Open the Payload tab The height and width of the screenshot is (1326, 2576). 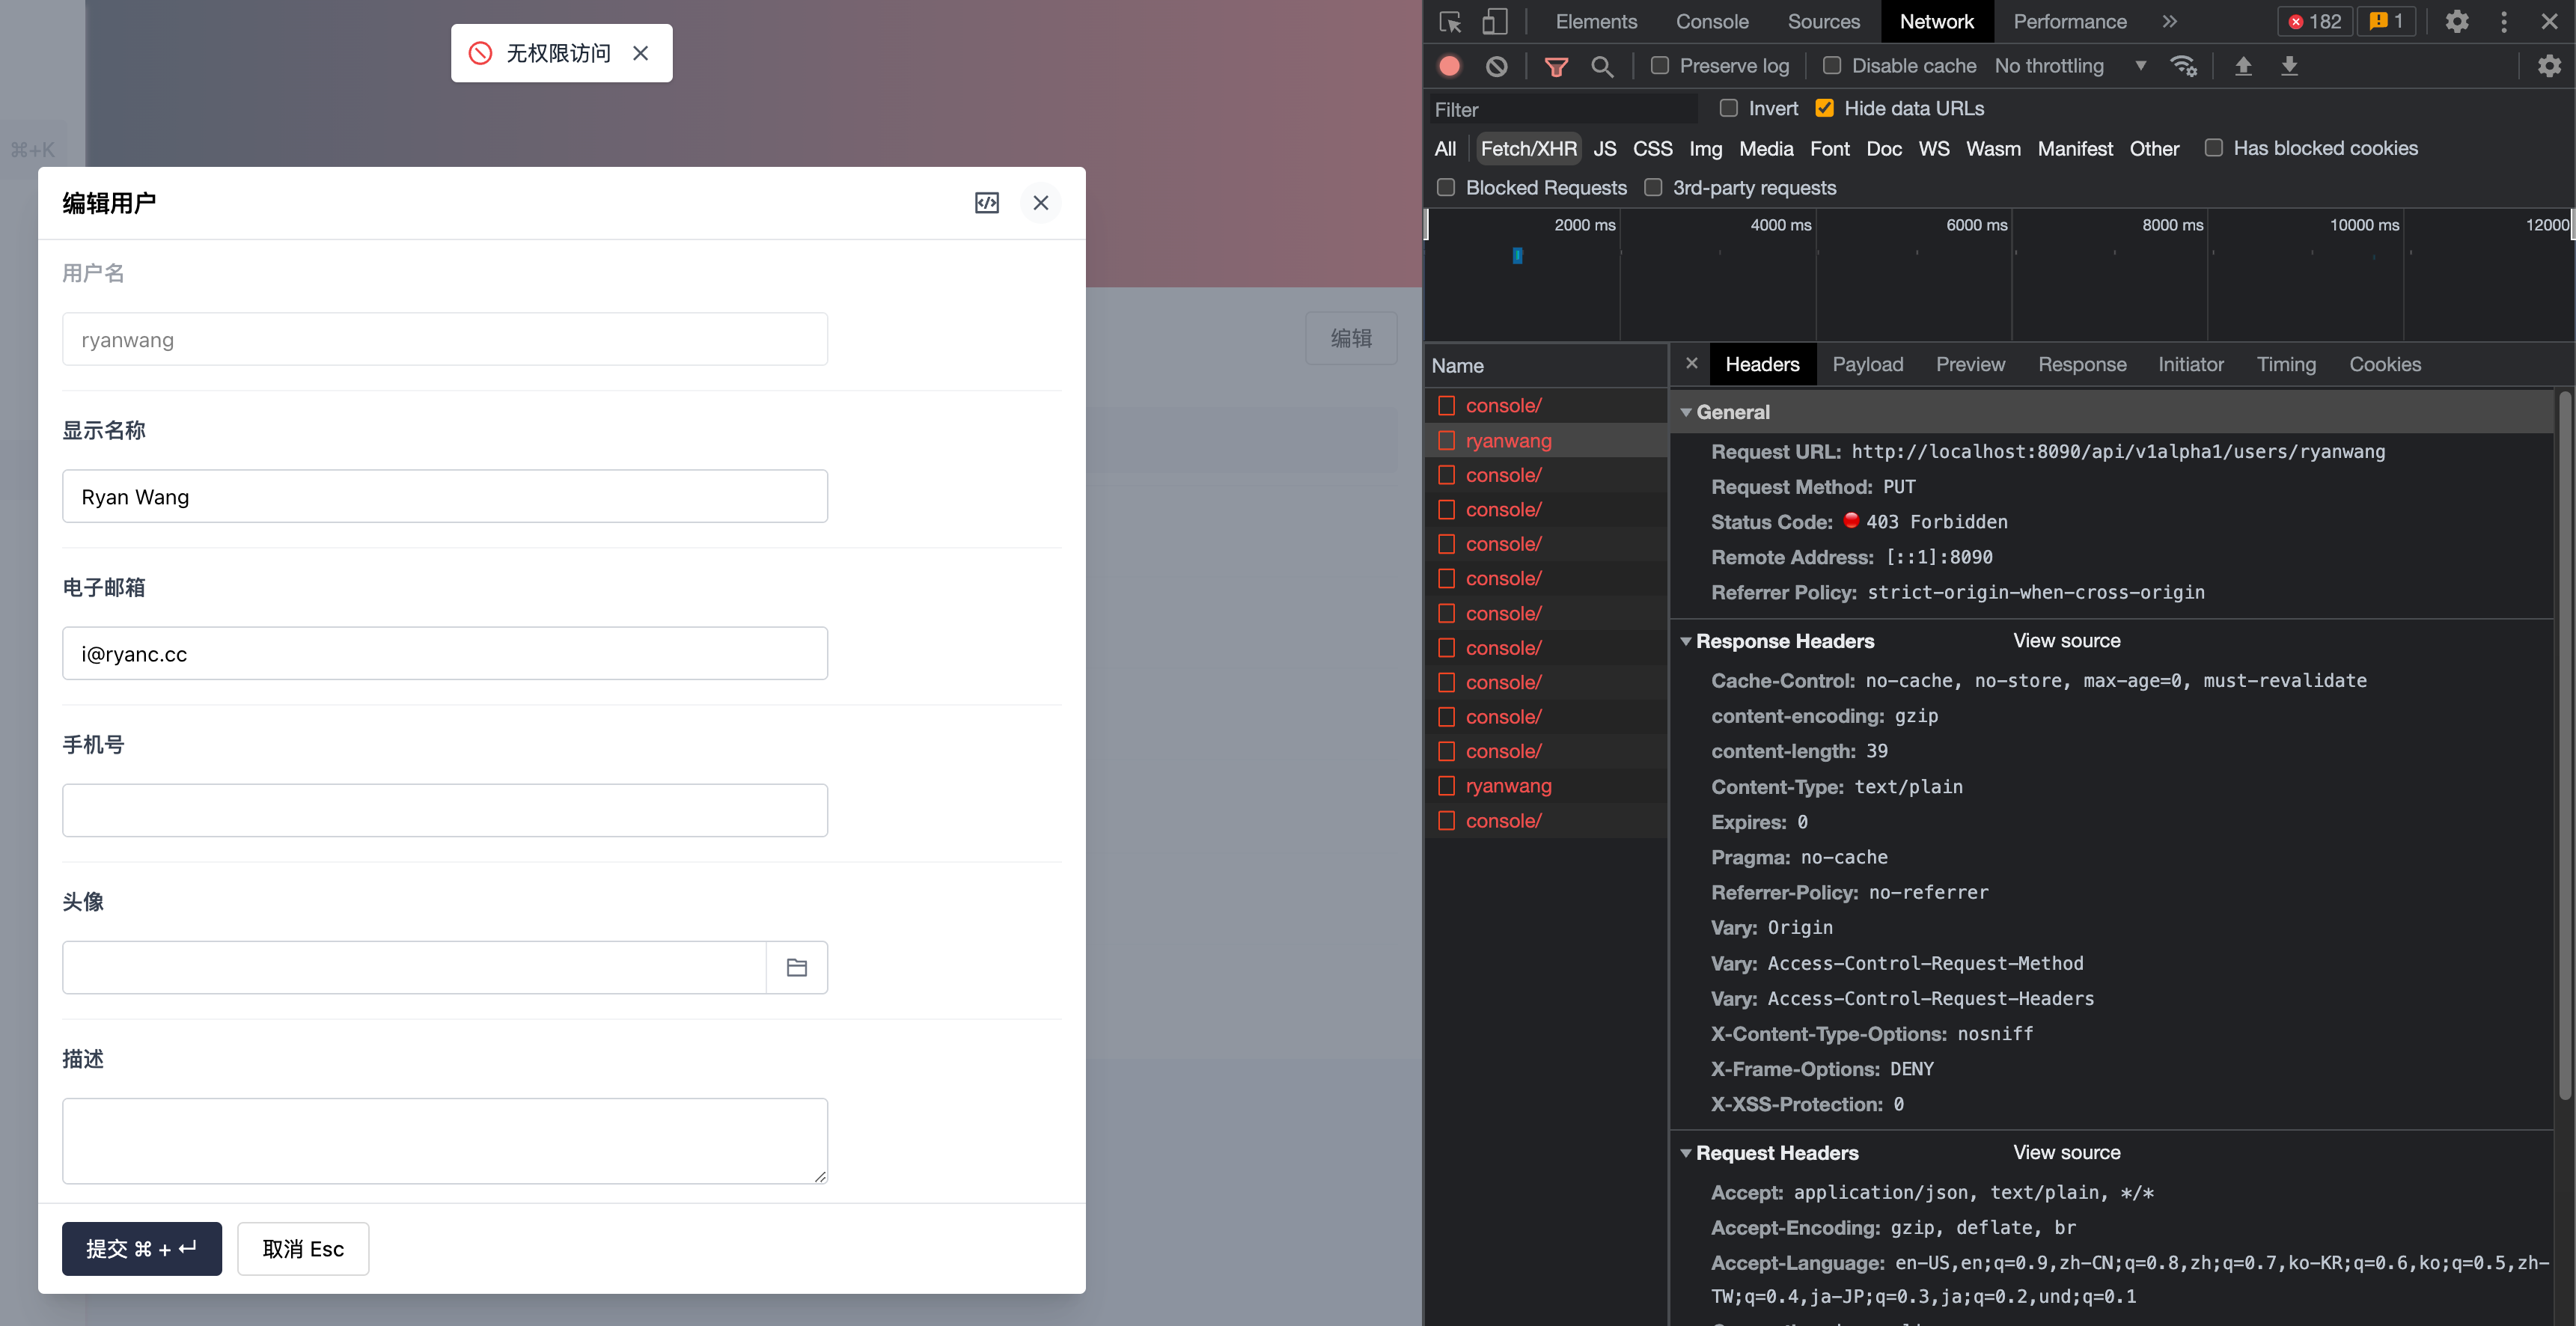[x=1867, y=364]
